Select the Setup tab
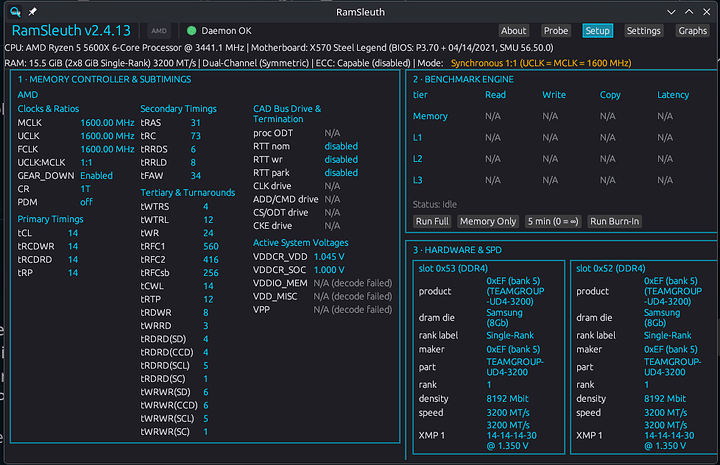The height and width of the screenshot is (465, 720). pos(597,31)
